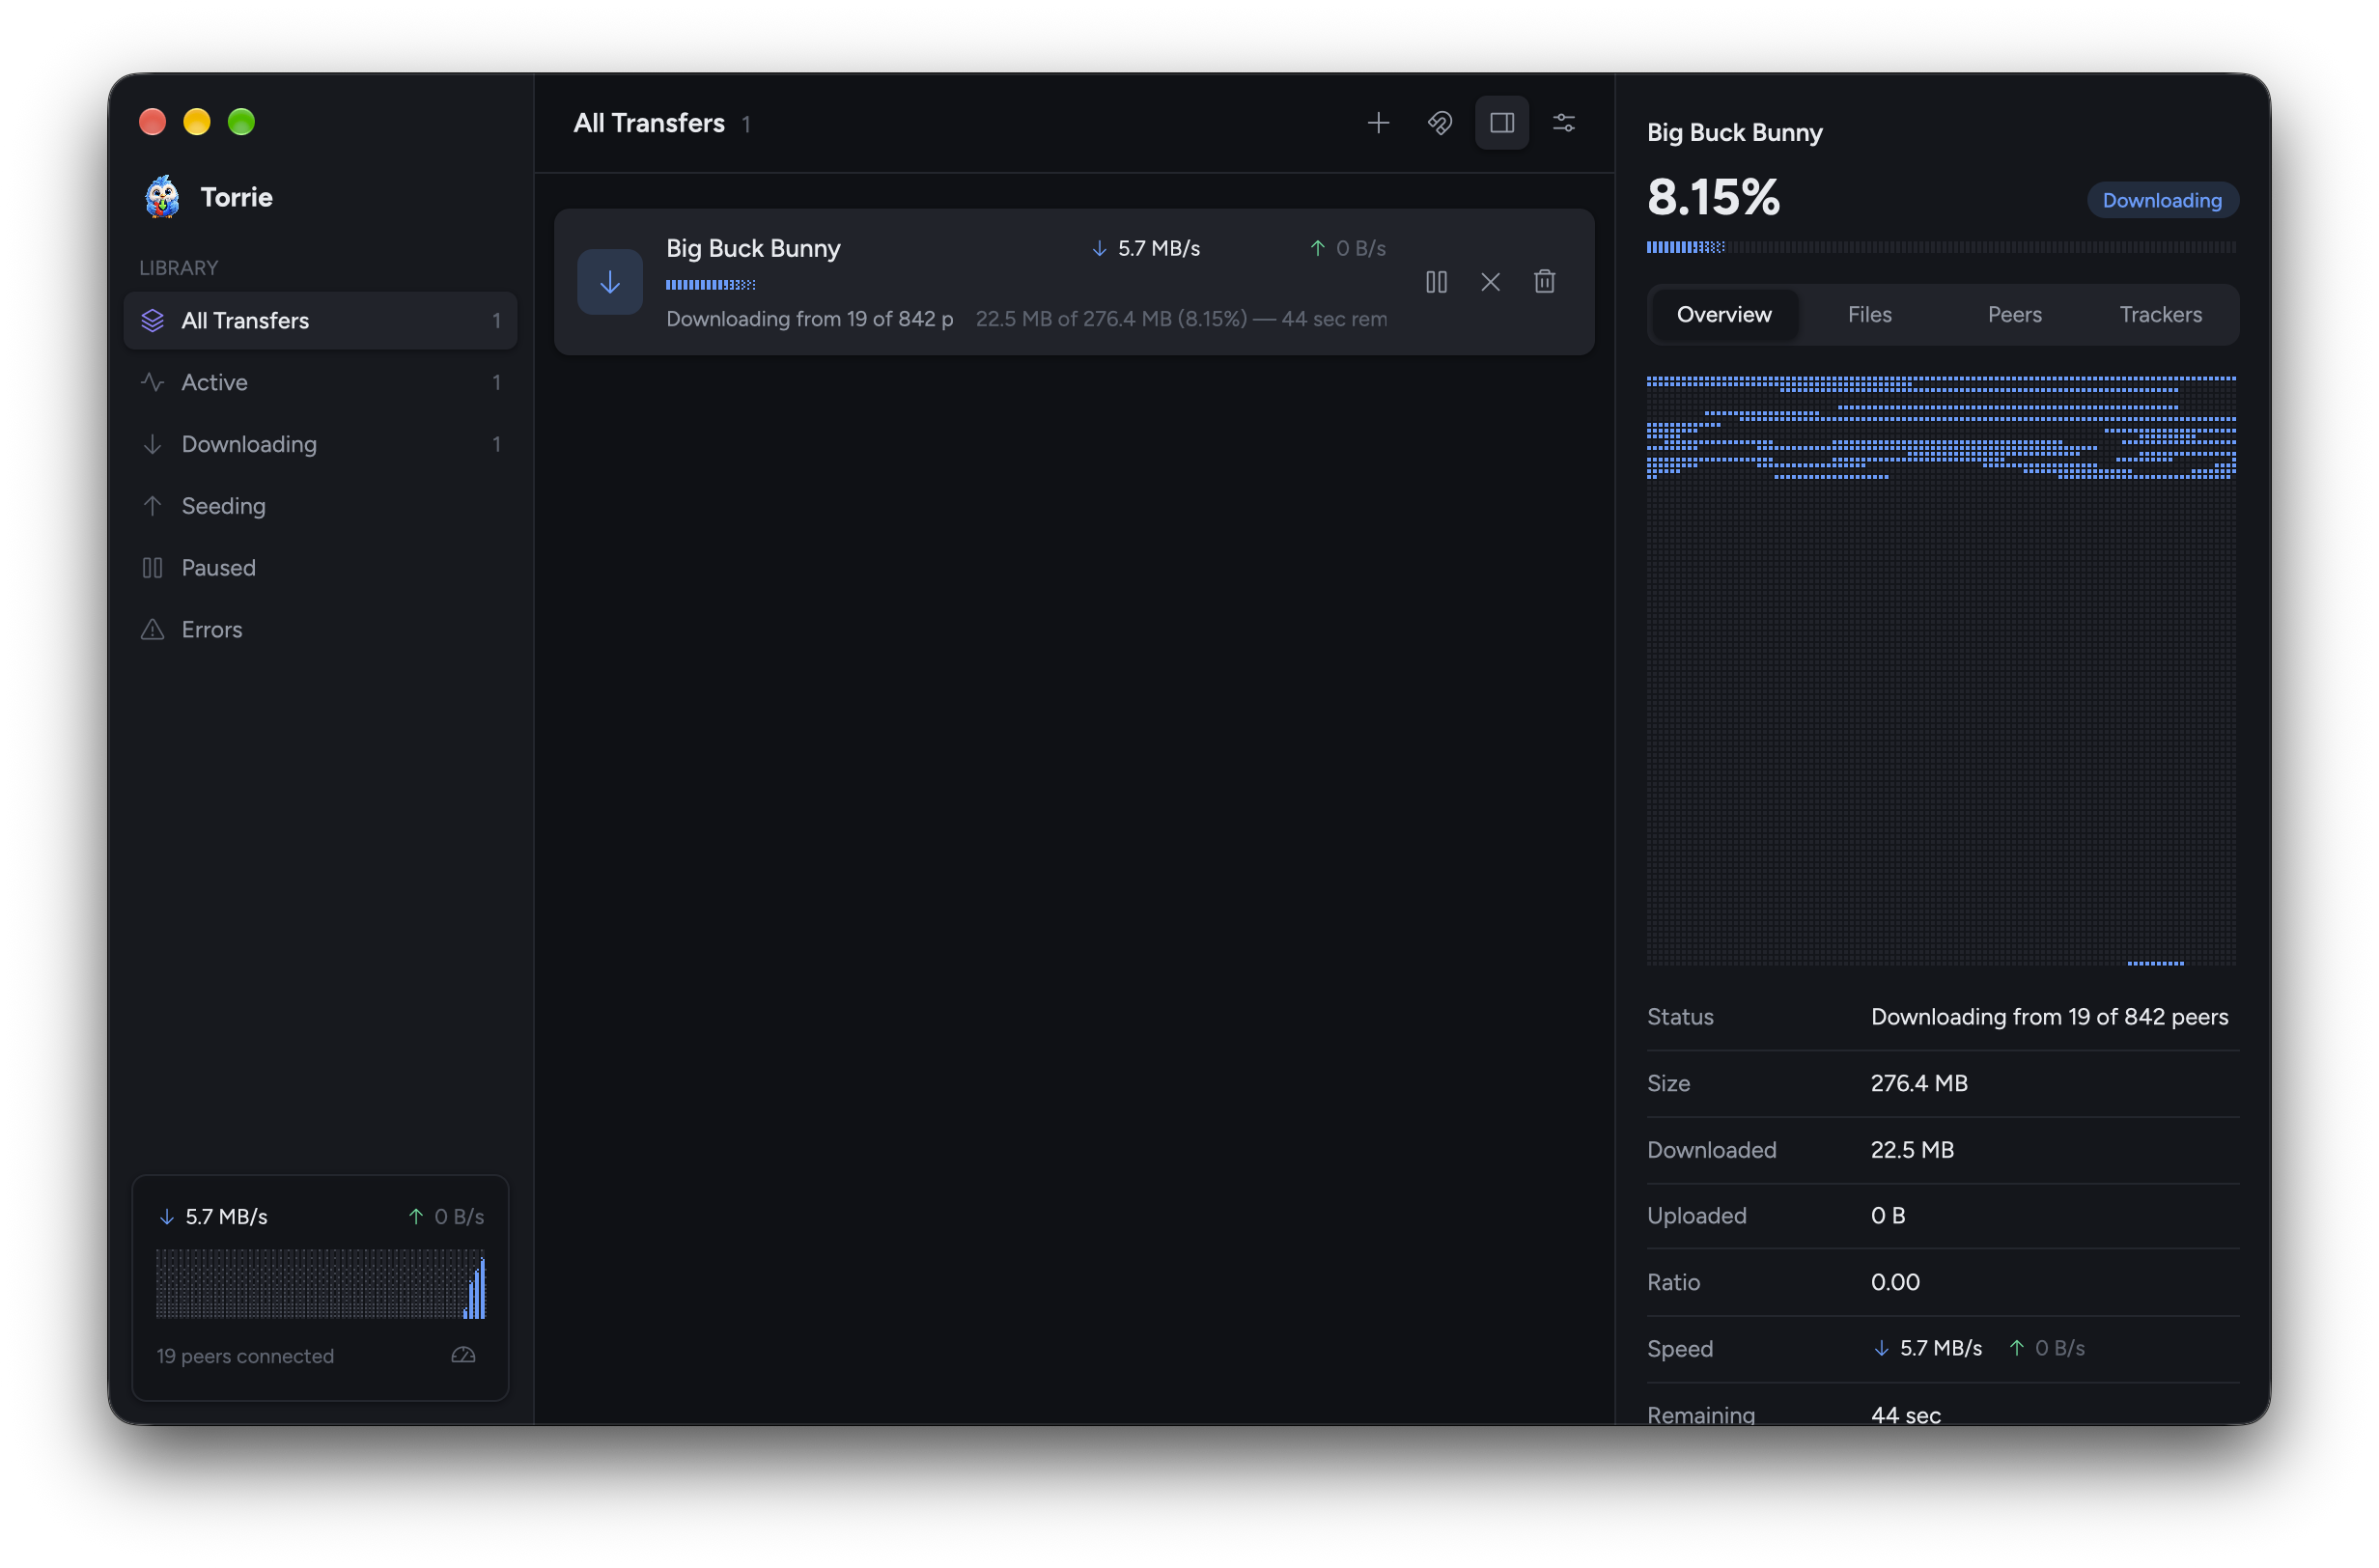
Task: Open the filter settings sliders icon
Action: tap(1564, 123)
